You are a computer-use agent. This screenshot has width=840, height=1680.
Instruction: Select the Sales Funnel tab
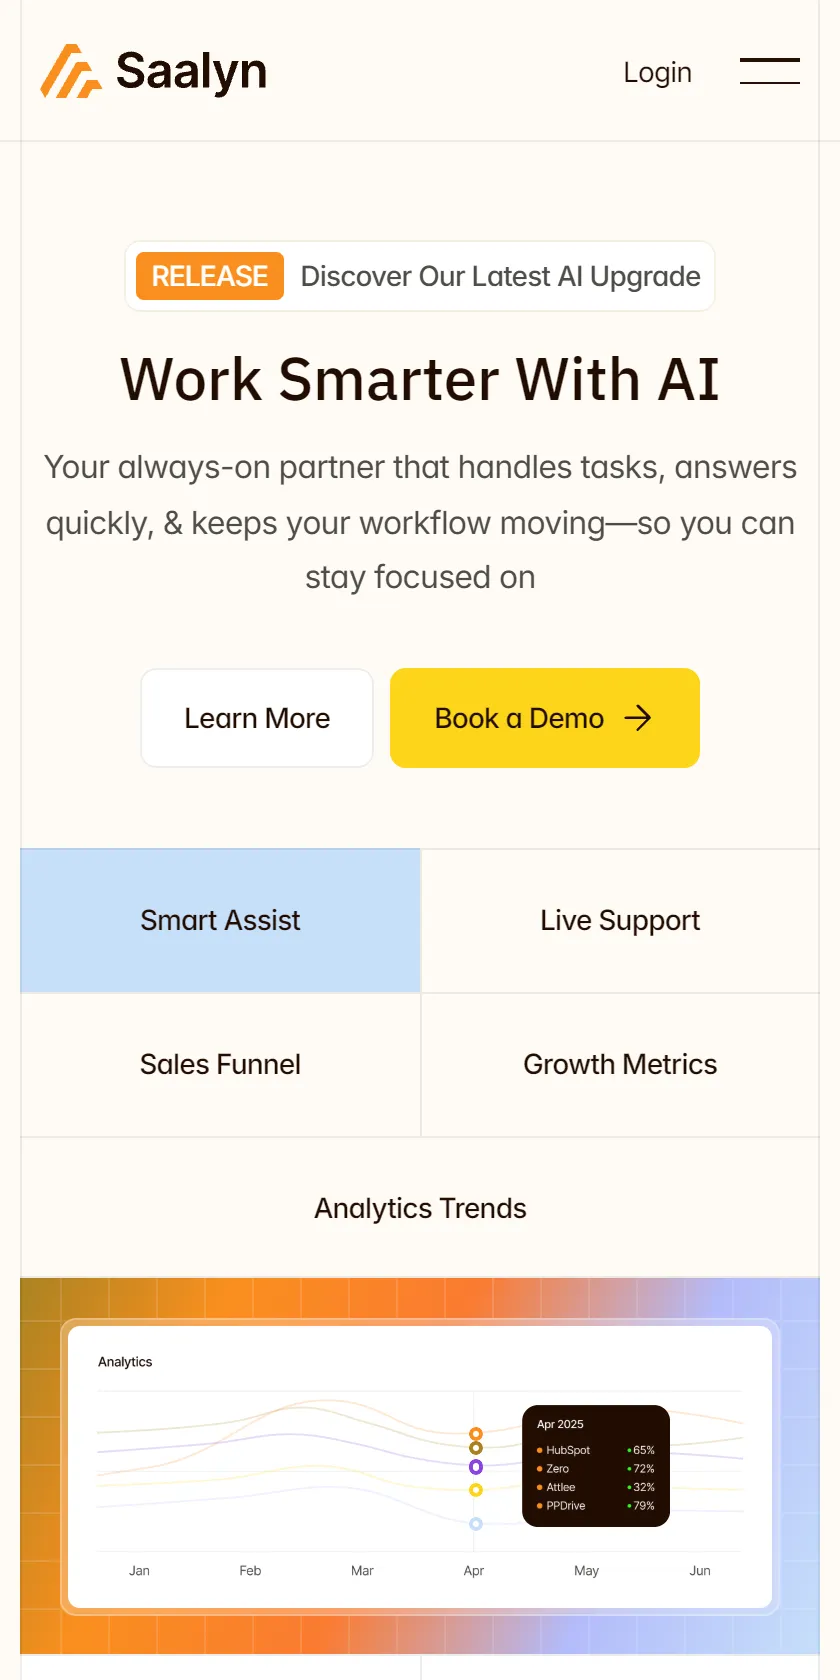tap(220, 1064)
